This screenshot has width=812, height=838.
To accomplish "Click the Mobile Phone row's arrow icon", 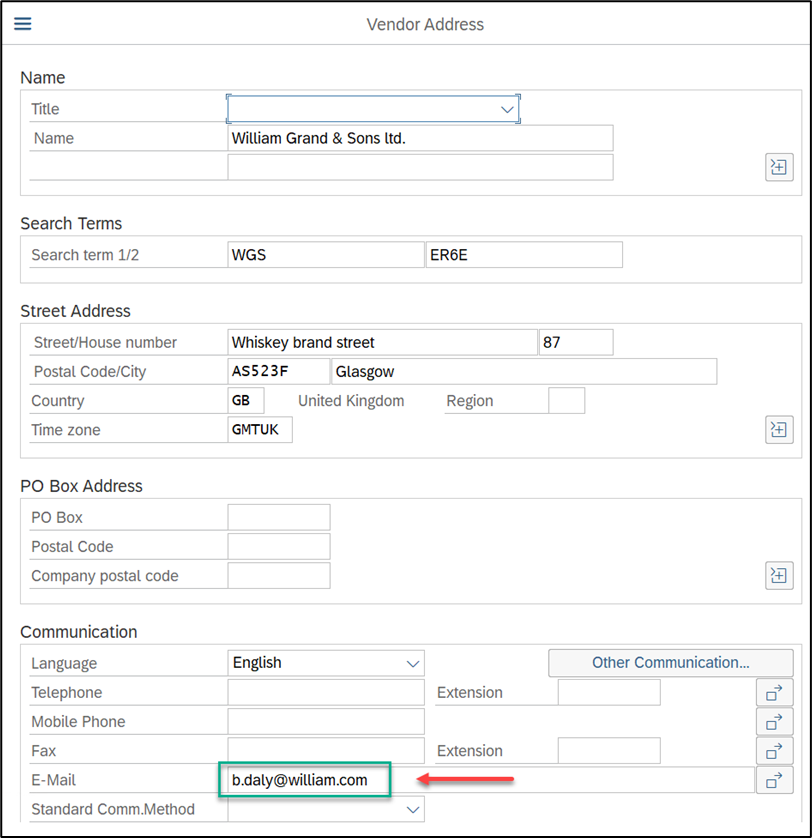I will [x=773, y=722].
